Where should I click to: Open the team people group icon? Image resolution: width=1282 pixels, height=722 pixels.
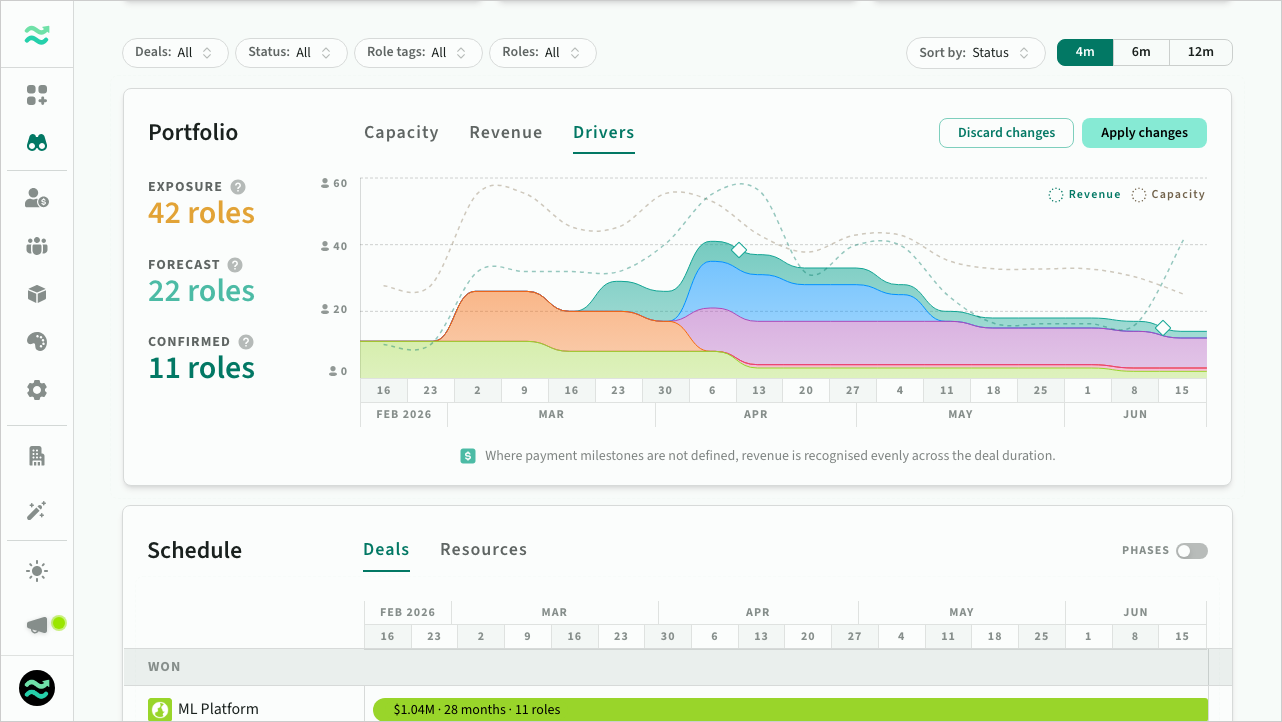click(x=37, y=246)
